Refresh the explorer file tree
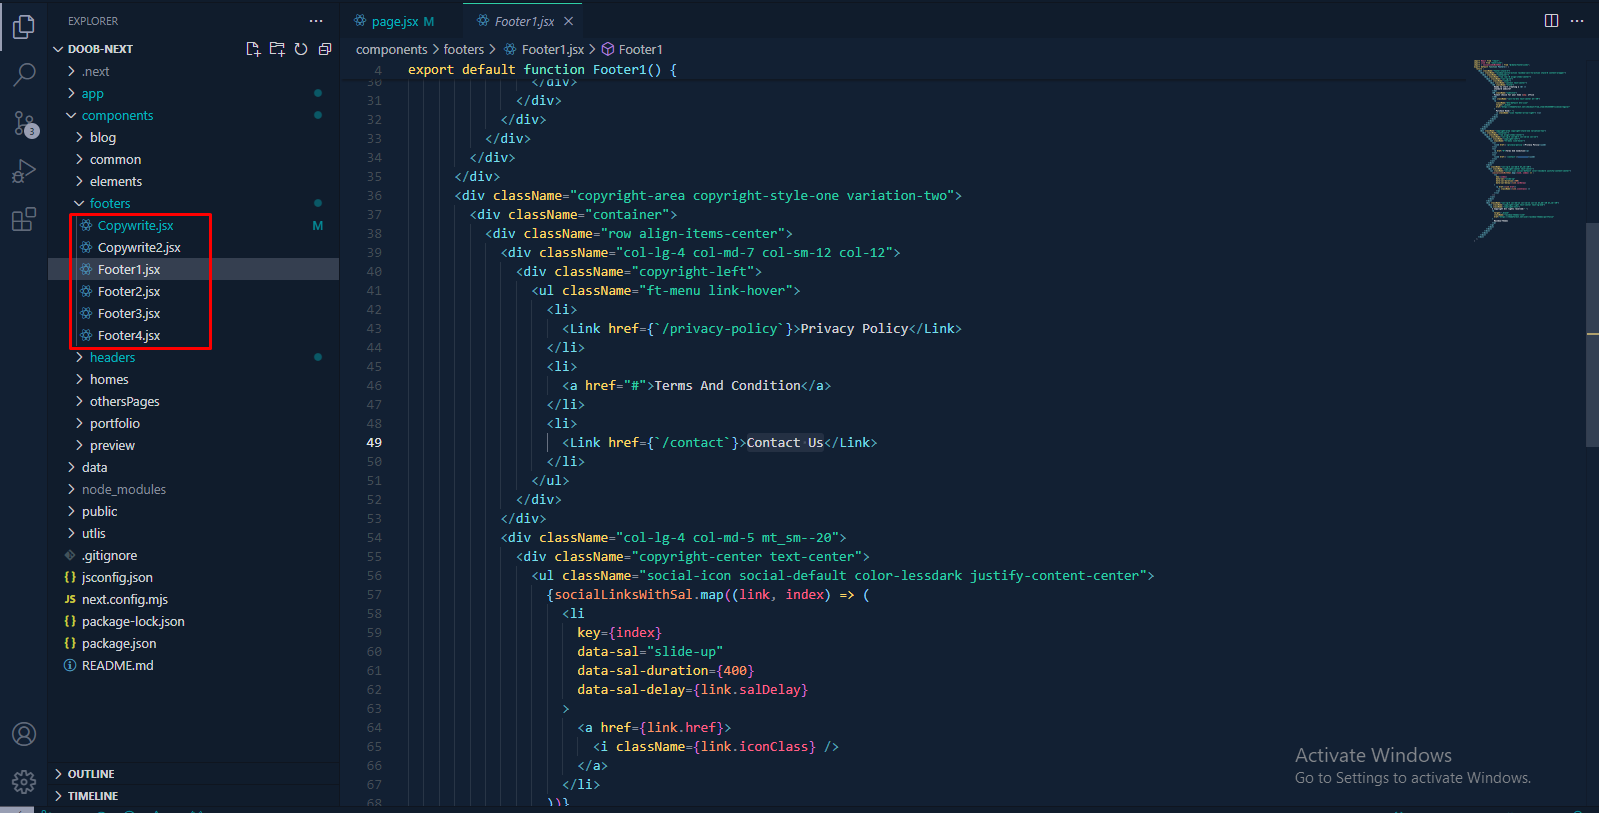This screenshot has height=813, width=1599. tap(301, 49)
